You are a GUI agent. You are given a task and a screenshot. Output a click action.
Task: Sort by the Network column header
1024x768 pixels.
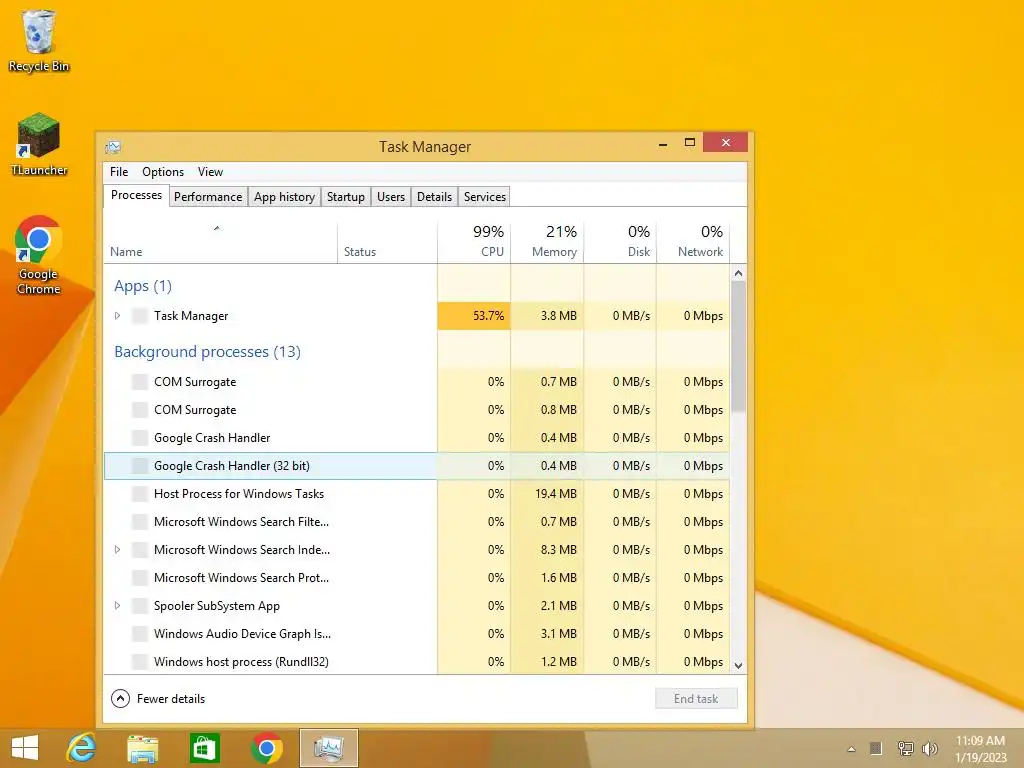(694, 242)
